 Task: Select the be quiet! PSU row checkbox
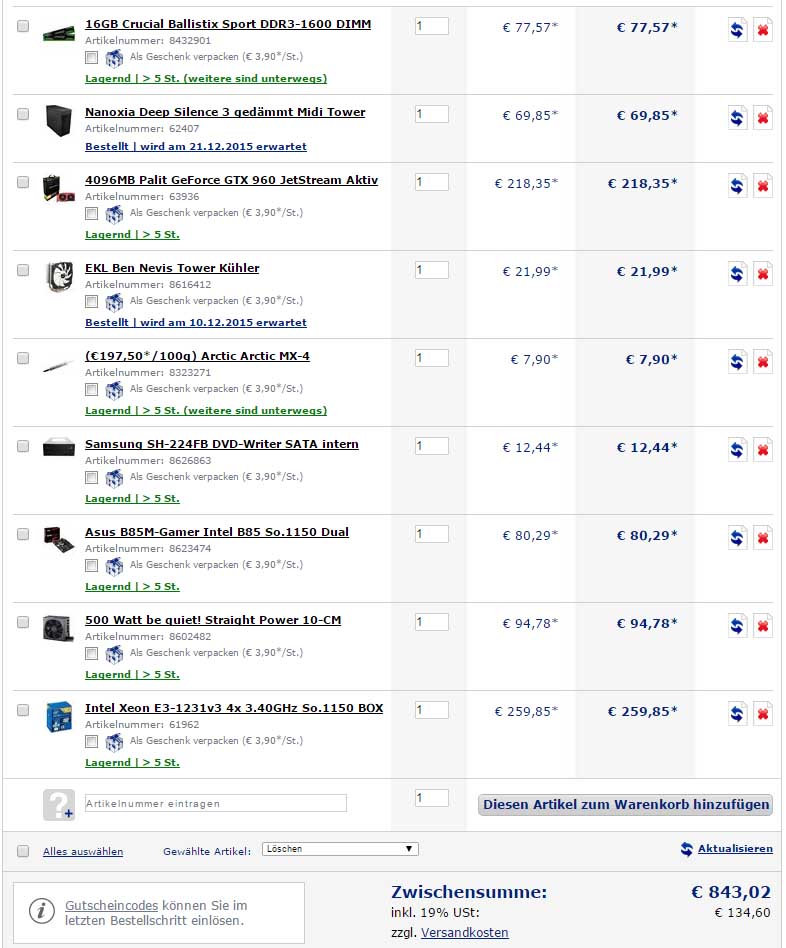[23, 622]
